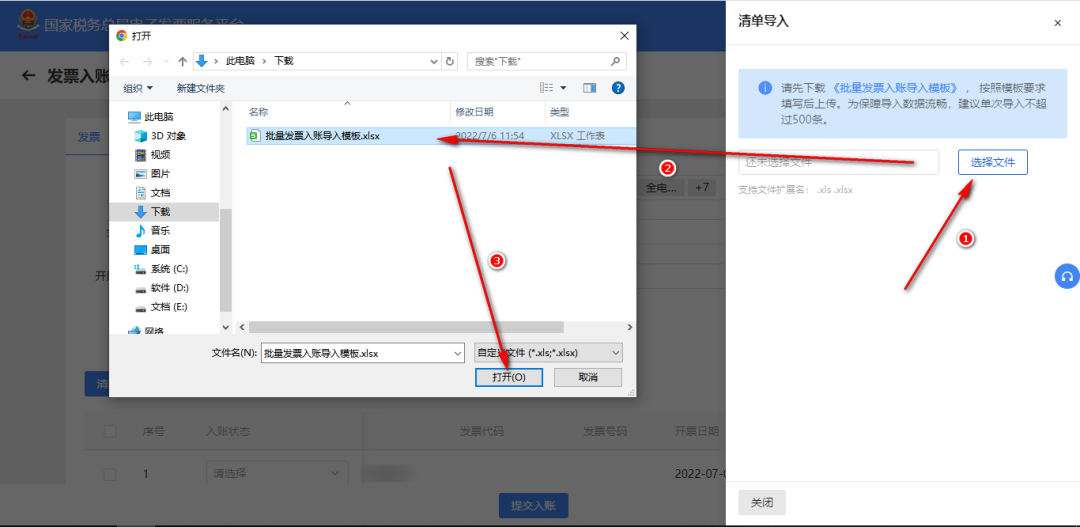Click 新建文件夹 in dialog toolbar

[x=200, y=88]
